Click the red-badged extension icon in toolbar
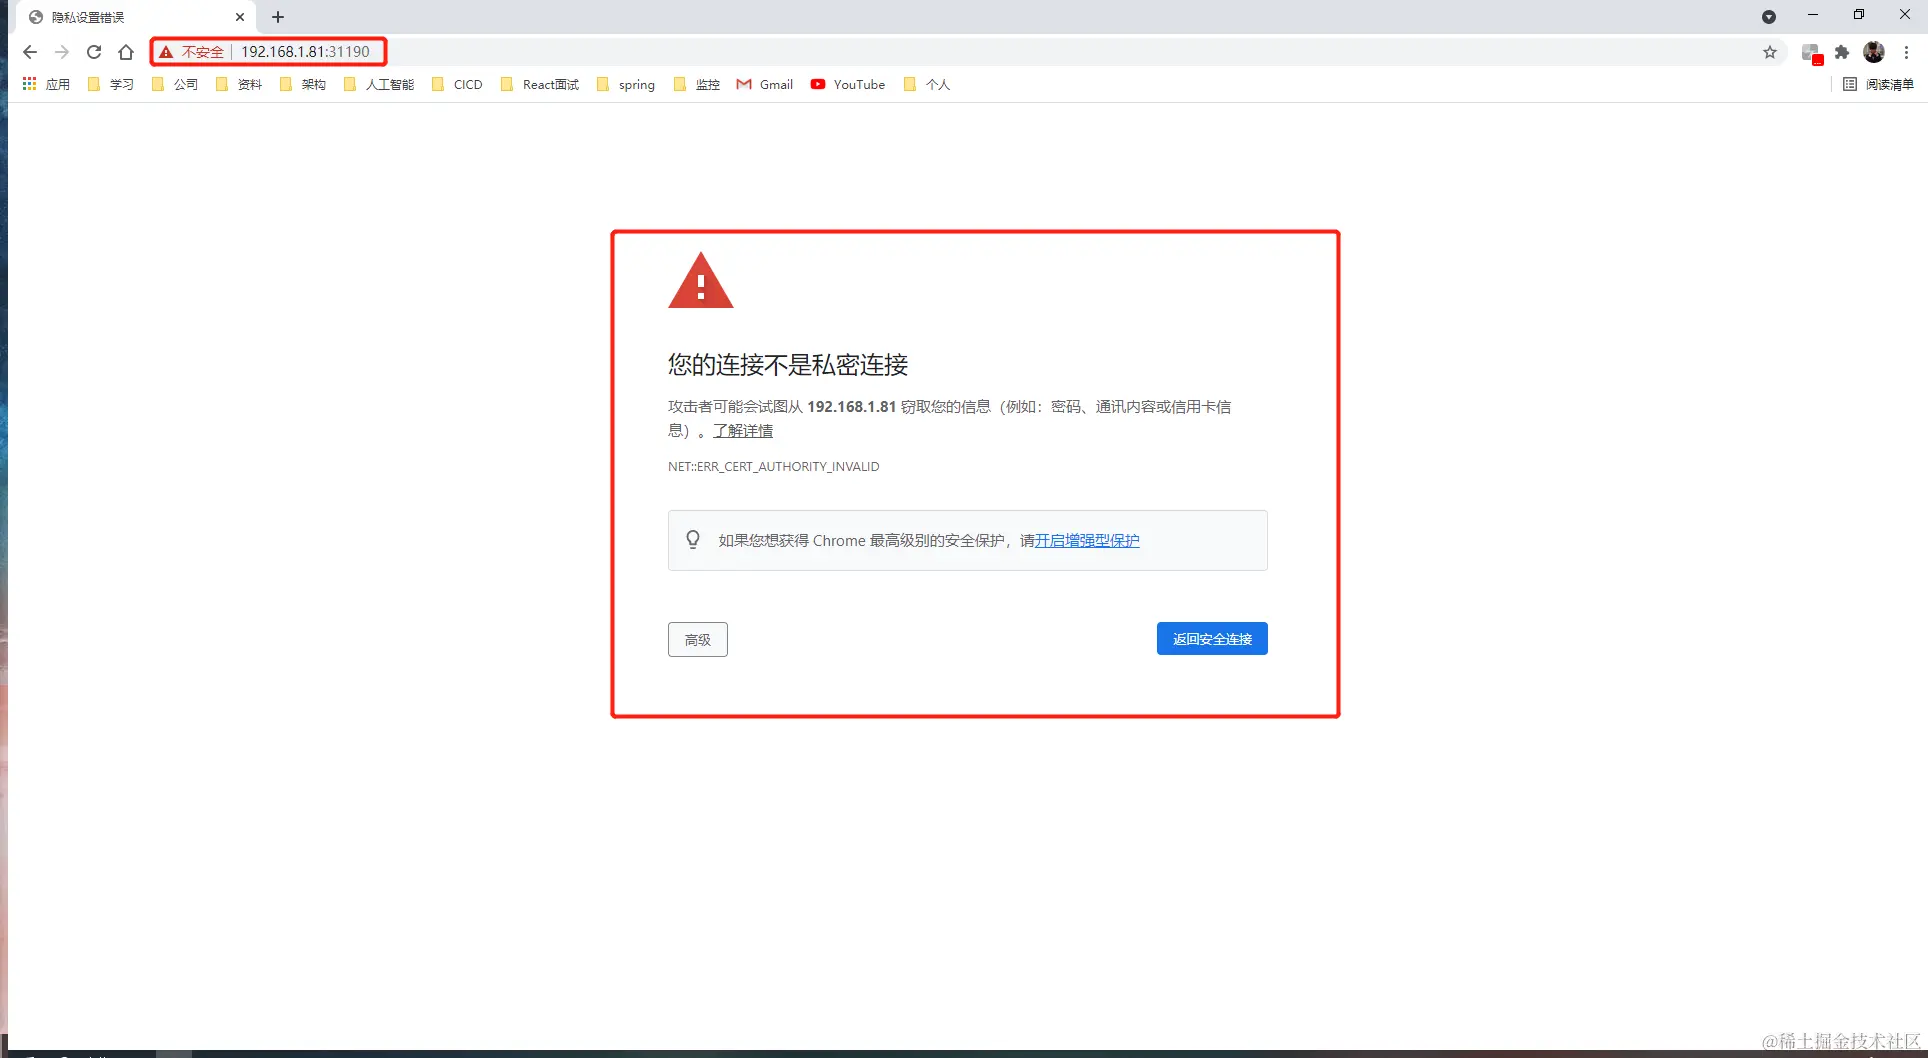This screenshot has height=1058, width=1928. [x=1811, y=53]
